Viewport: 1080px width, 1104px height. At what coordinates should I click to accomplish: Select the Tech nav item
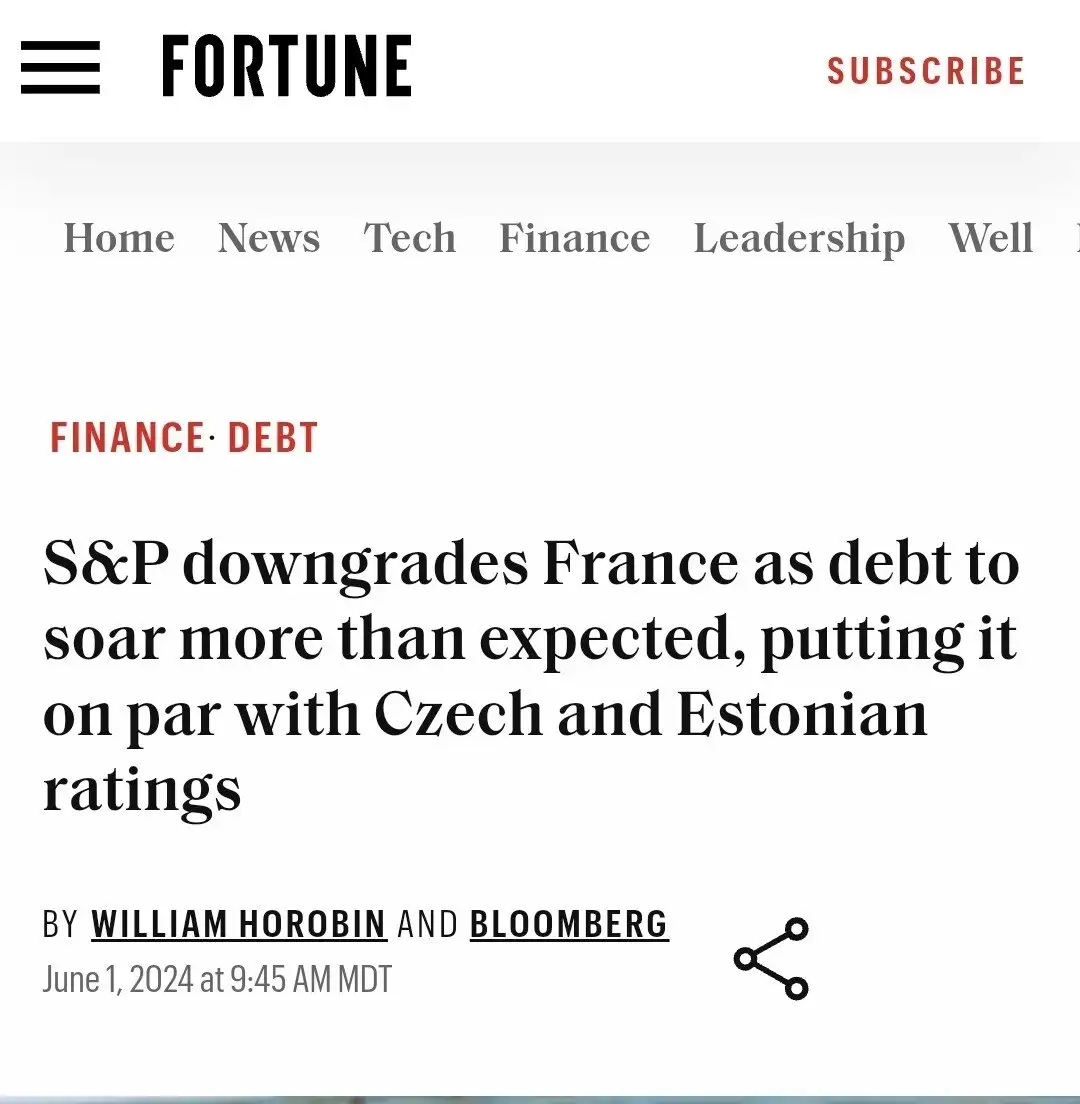pos(410,237)
